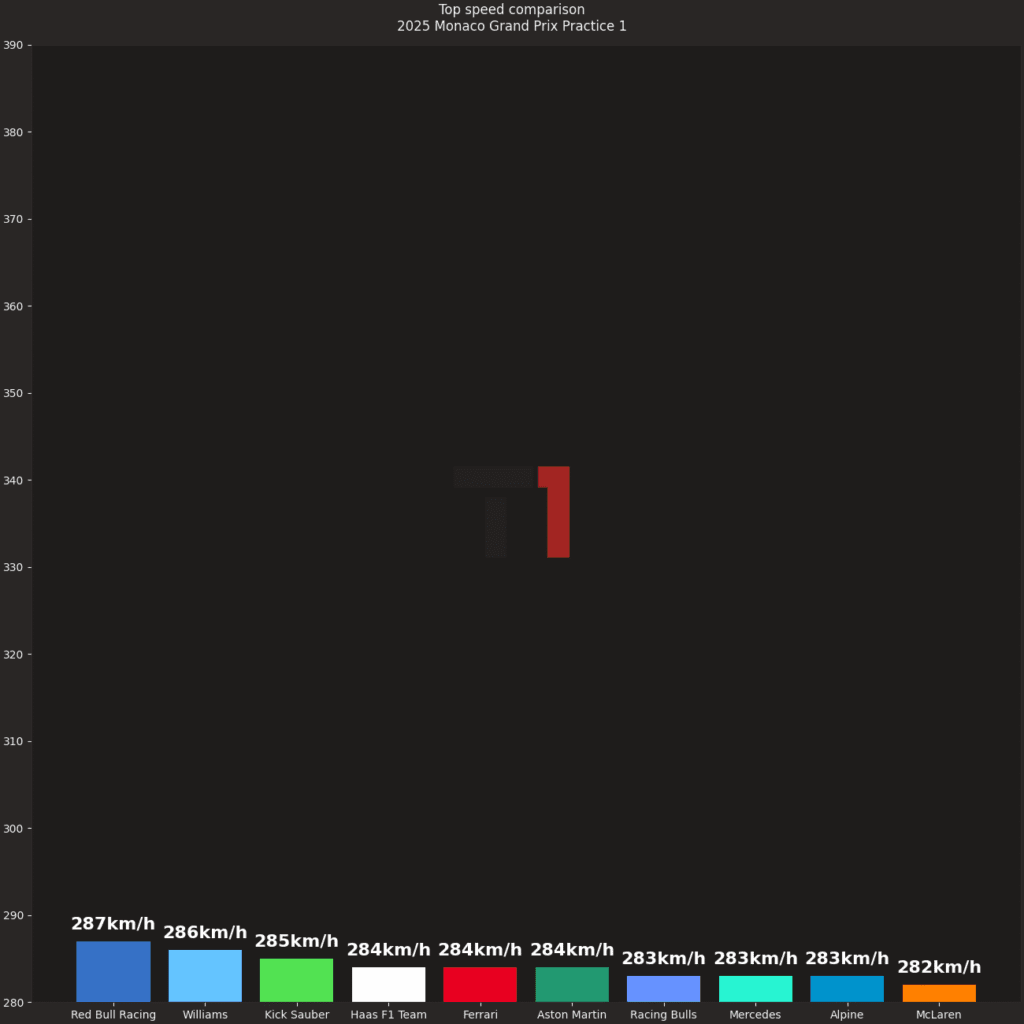The image size is (1024, 1024).
Task: Click the 290 y-axis tick label
Action: click(13, 916)
